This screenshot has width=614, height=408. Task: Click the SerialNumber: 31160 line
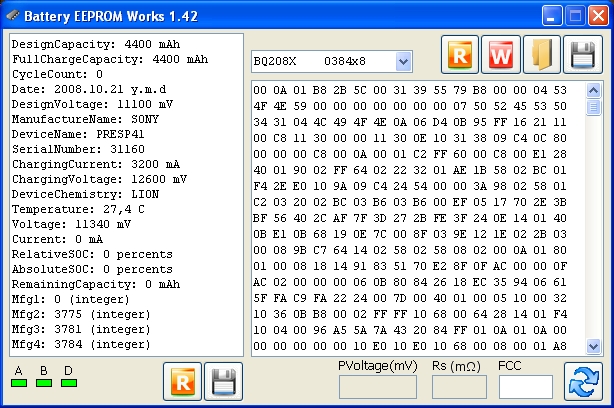78,149
